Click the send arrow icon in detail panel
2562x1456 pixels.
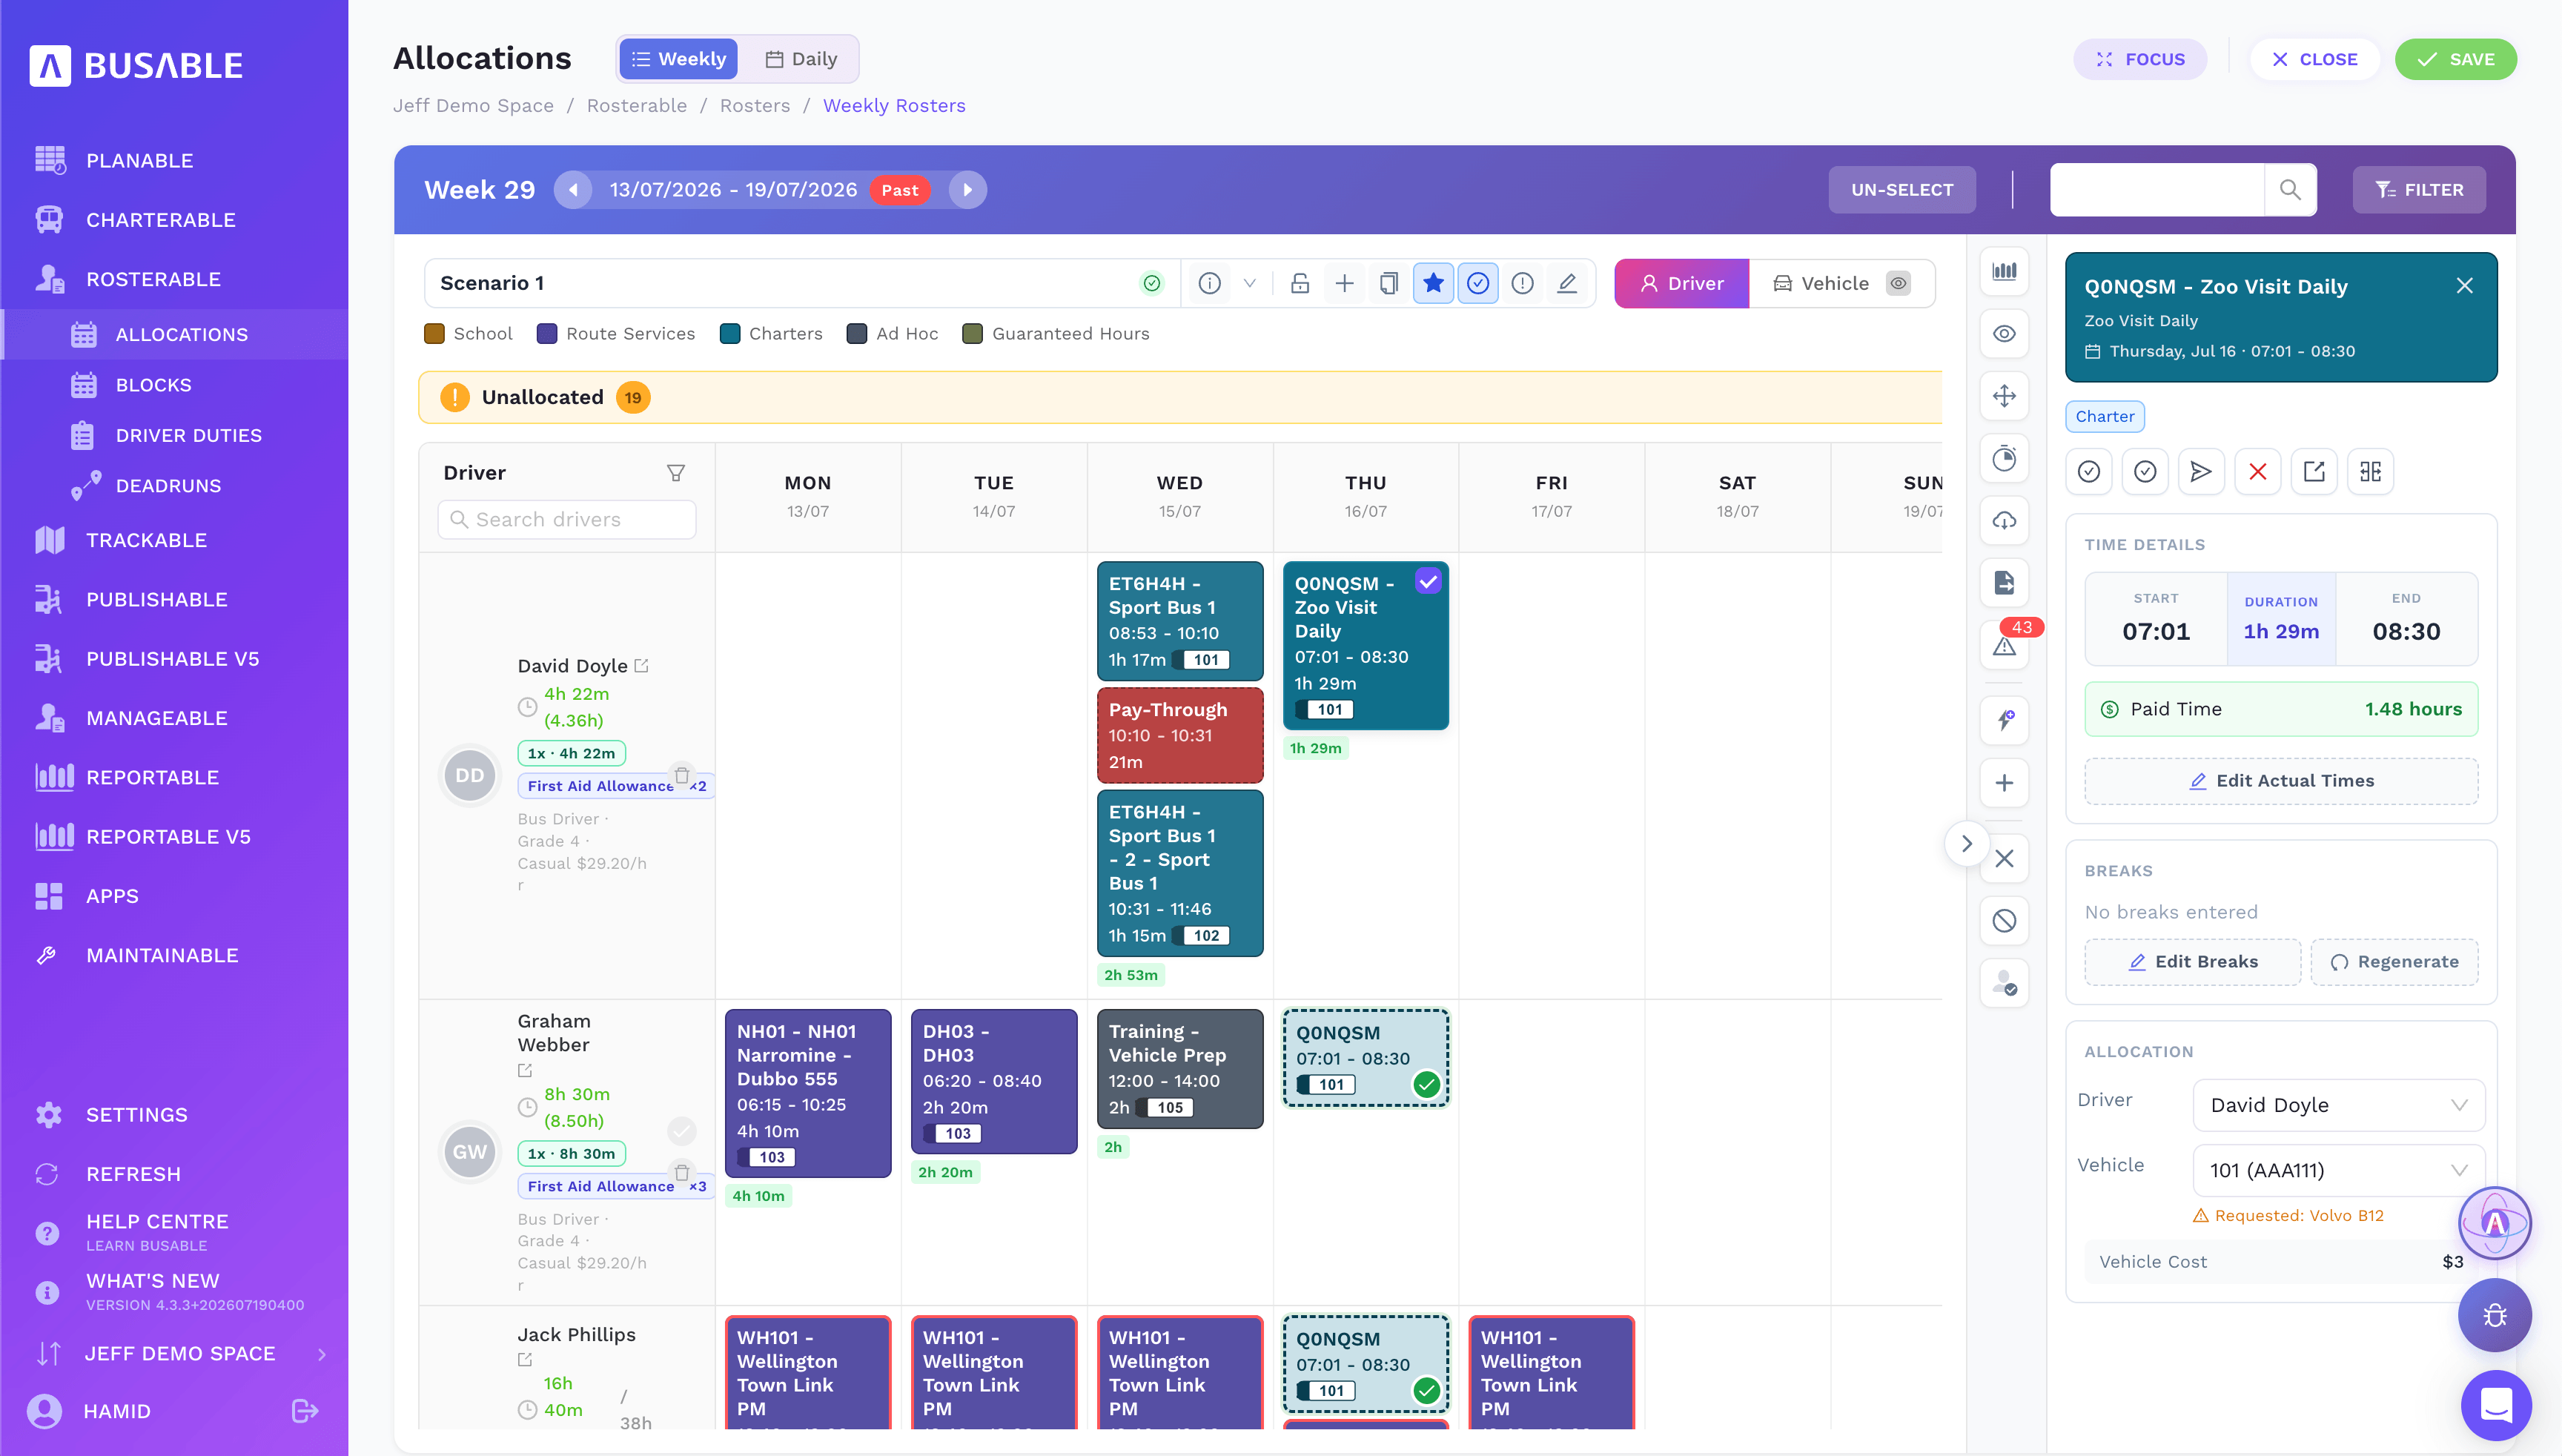pos(2200,471)
